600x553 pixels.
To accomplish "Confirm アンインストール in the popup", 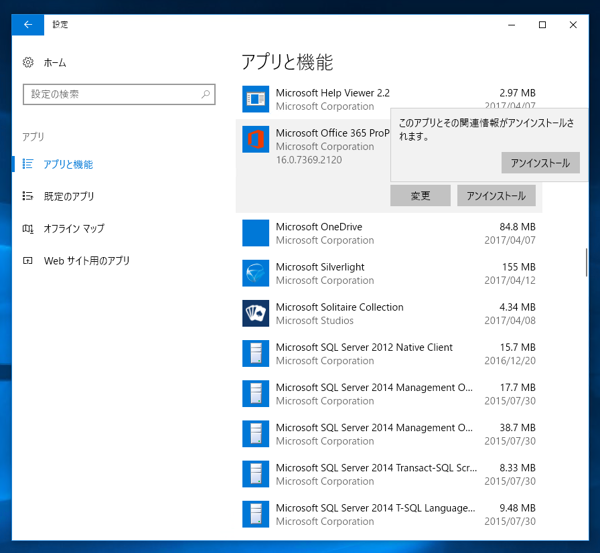I will click(x=540, y=163).
